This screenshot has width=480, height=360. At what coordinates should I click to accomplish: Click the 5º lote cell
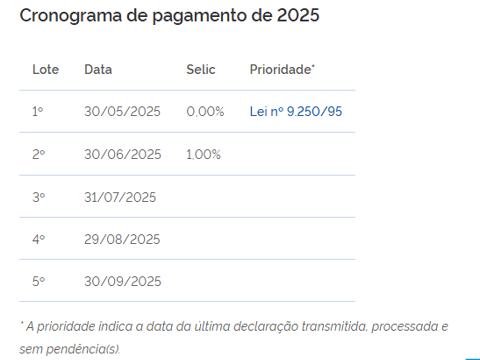tap(39, 281)
